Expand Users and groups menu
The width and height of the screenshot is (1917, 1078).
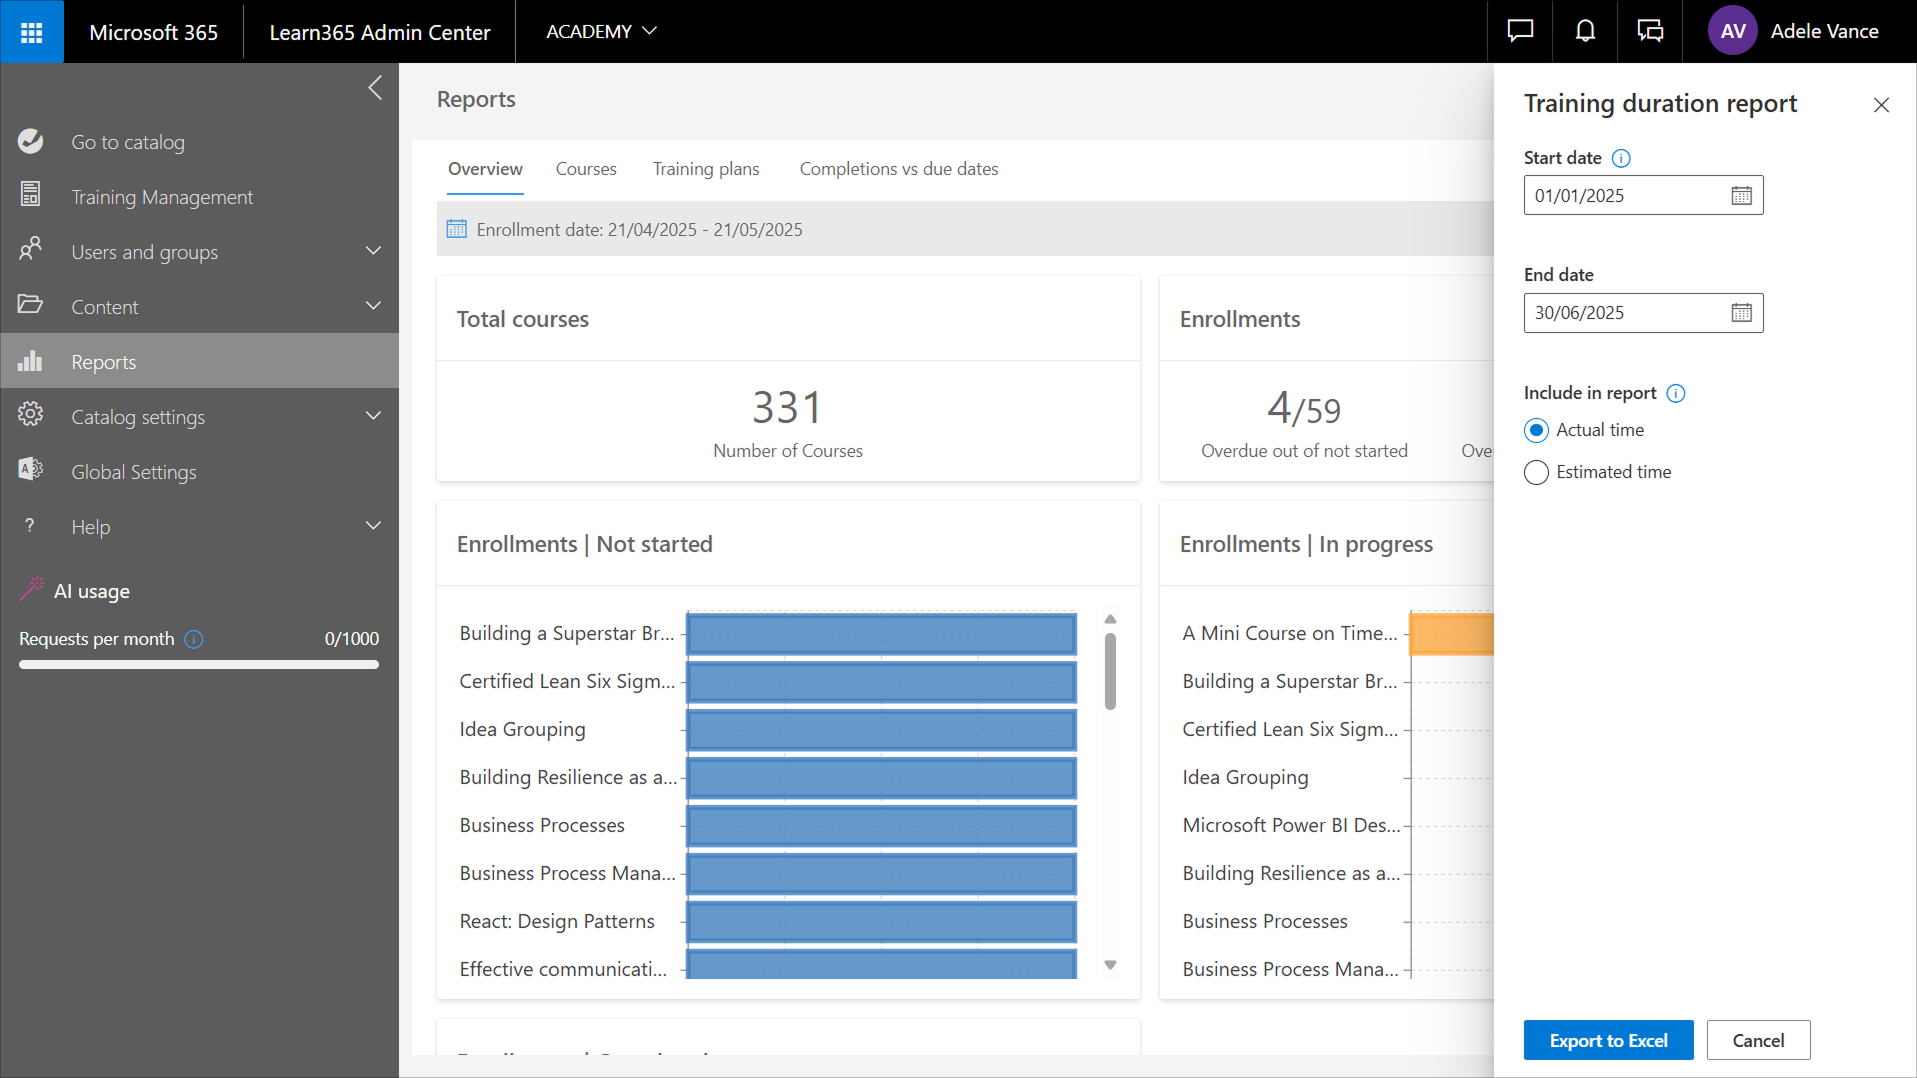tap(373, 251)
